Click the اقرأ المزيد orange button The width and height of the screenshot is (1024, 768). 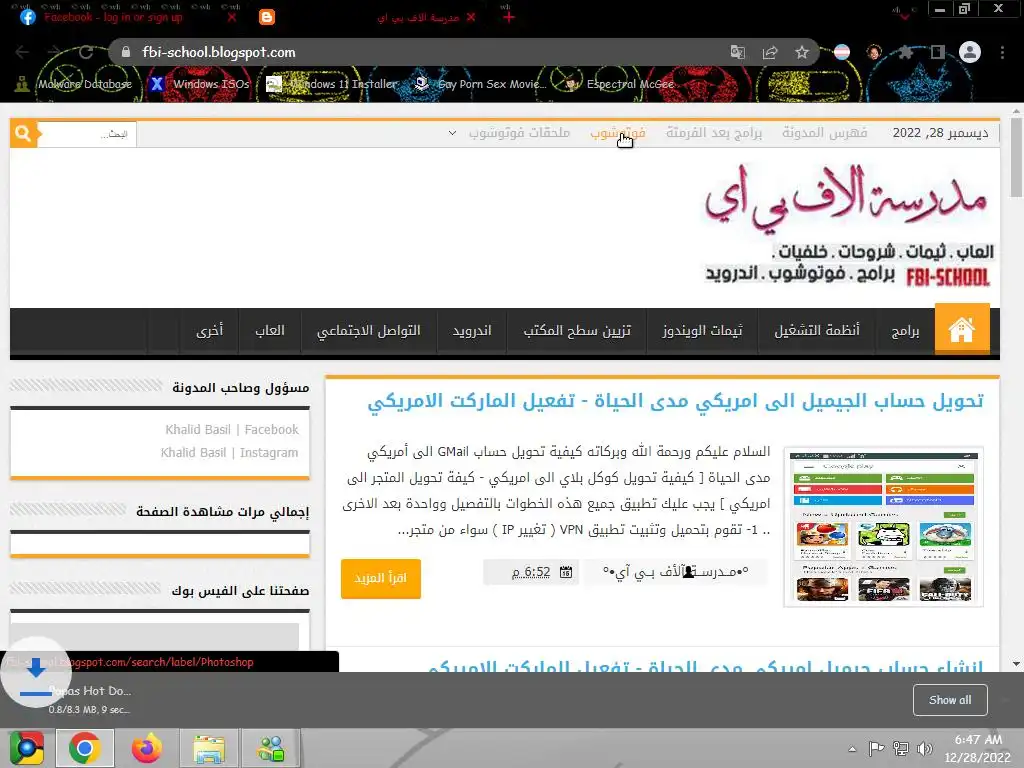point(381,578)
